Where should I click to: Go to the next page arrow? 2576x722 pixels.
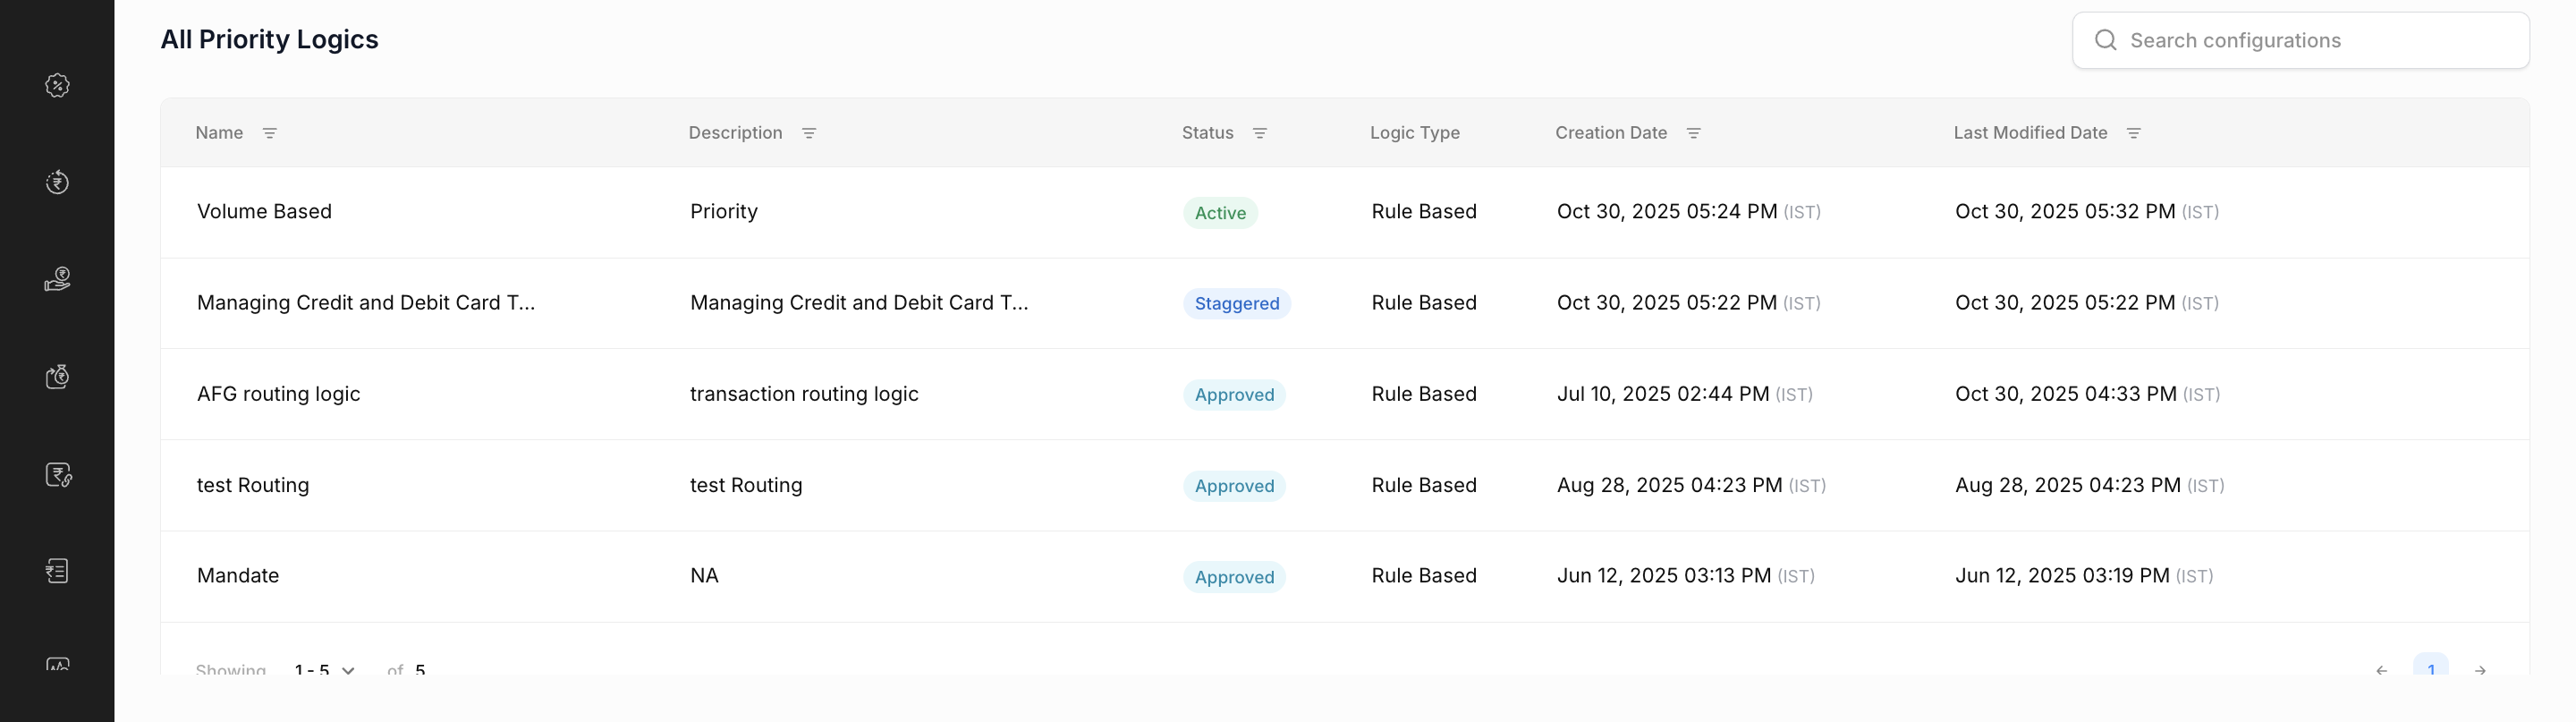coord(2479,669)
